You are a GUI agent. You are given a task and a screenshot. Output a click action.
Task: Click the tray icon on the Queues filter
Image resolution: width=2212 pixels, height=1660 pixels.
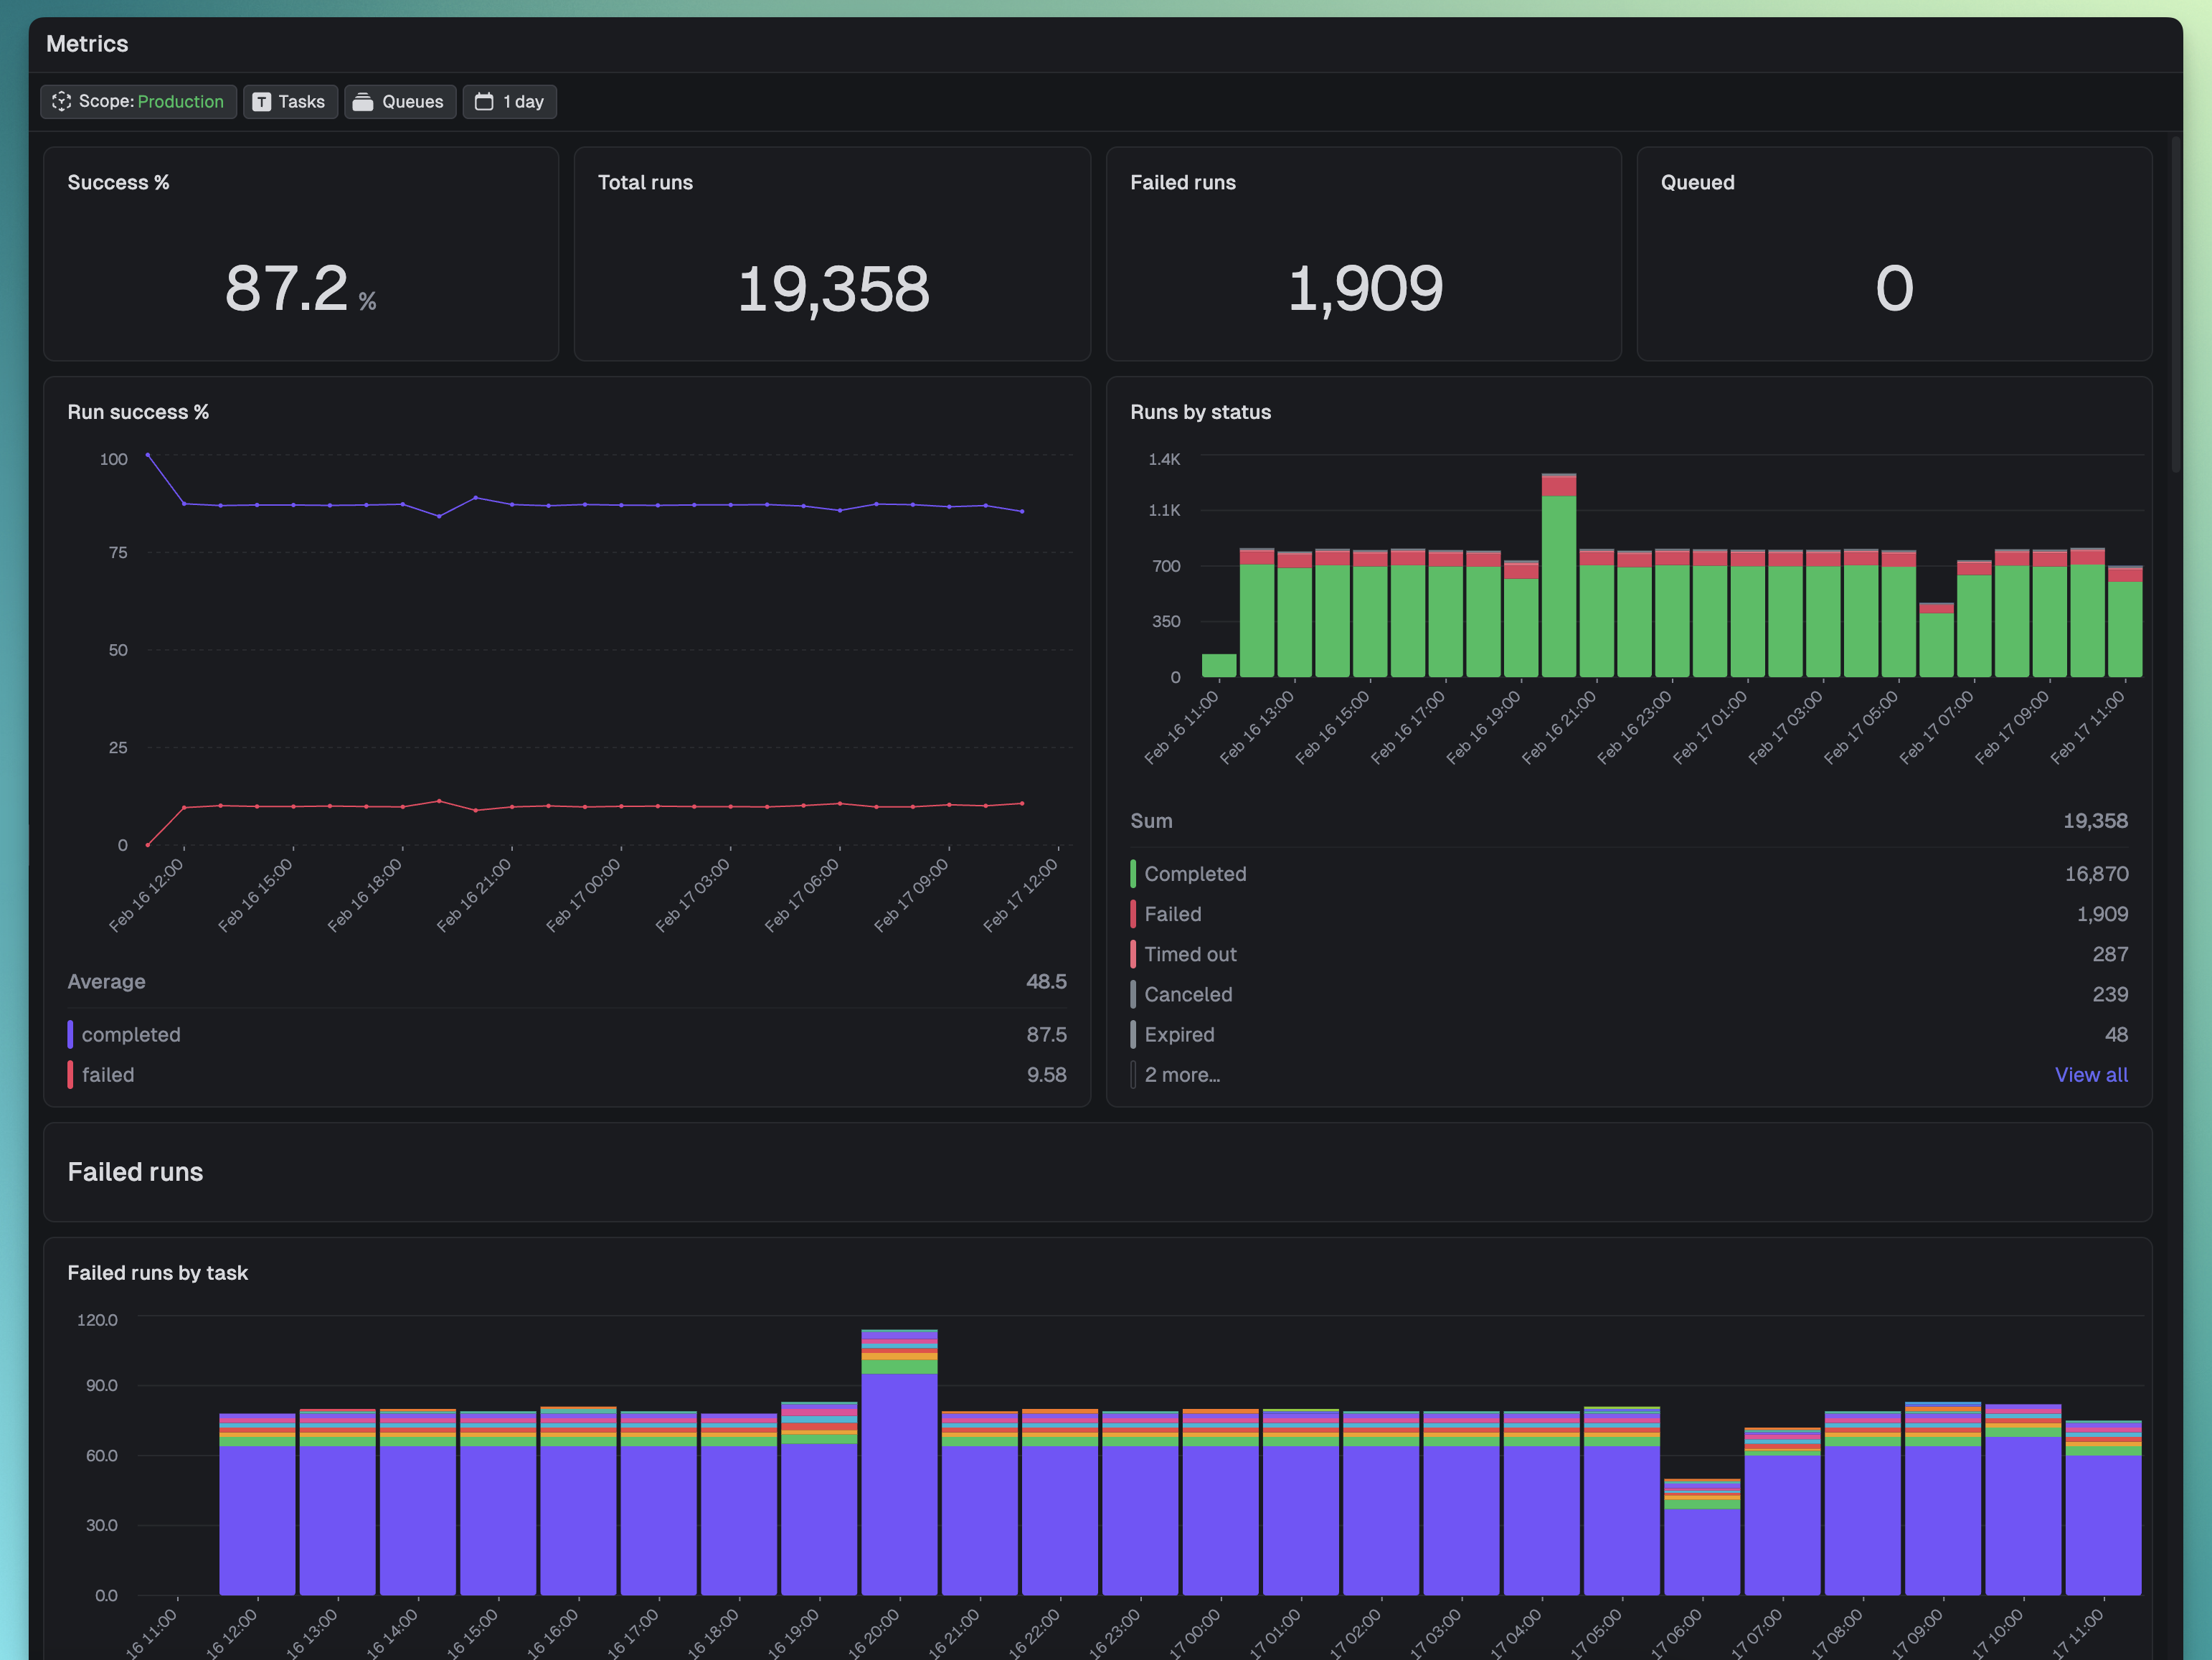pos(364,101)
